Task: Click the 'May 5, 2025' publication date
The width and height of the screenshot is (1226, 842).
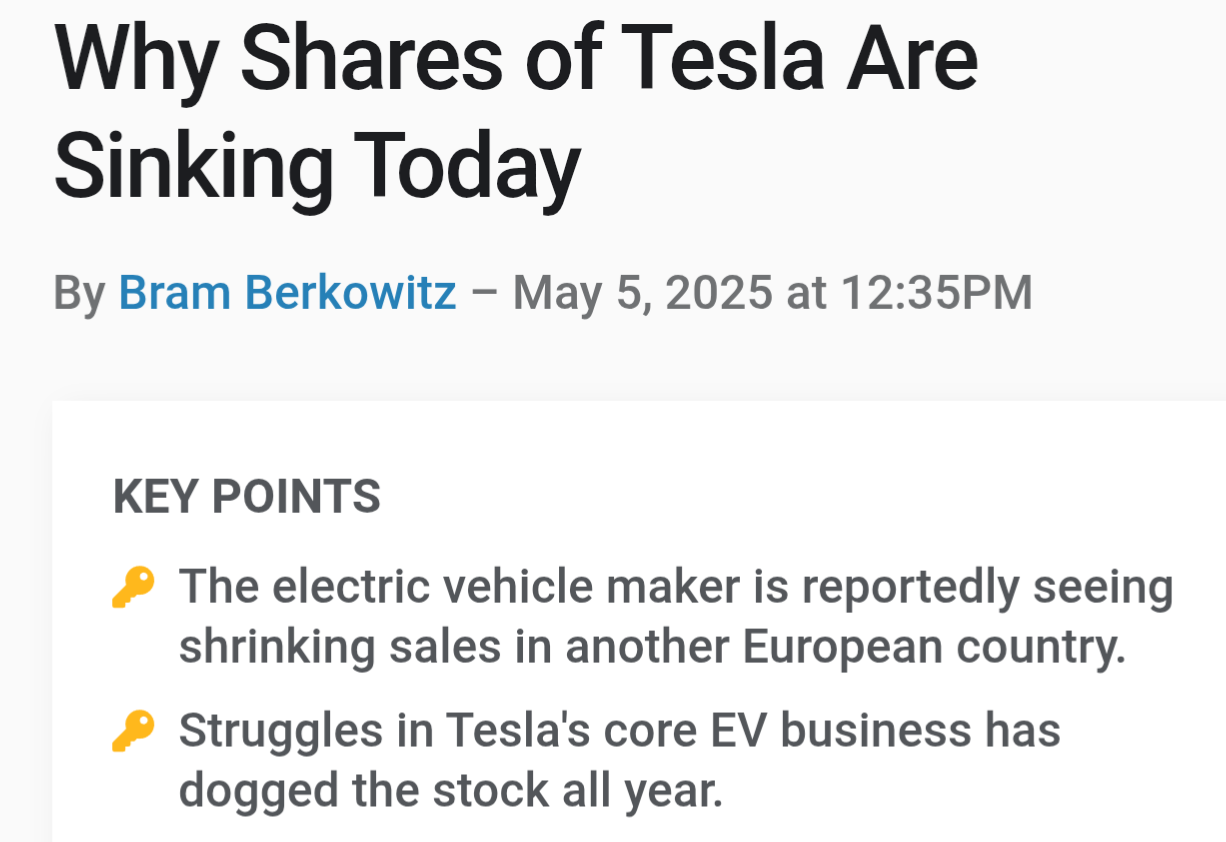Action: tap(643, 293)
